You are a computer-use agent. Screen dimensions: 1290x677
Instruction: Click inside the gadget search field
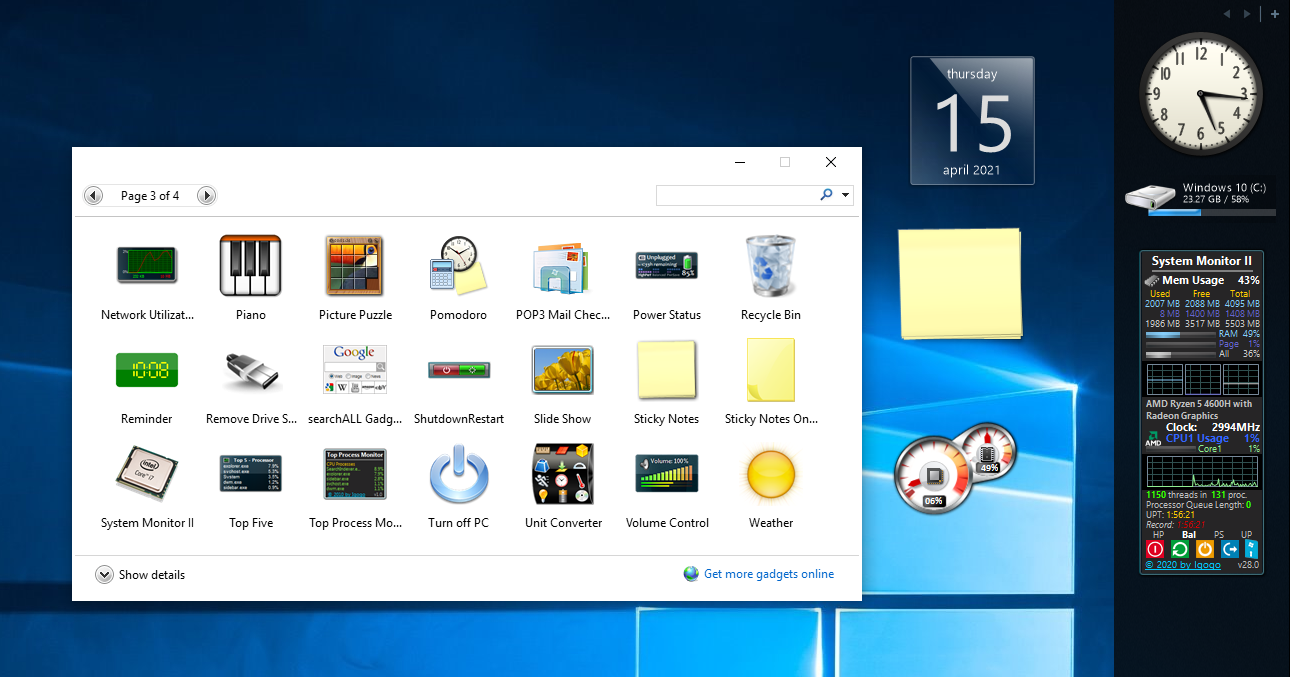[x=740, y=195]
